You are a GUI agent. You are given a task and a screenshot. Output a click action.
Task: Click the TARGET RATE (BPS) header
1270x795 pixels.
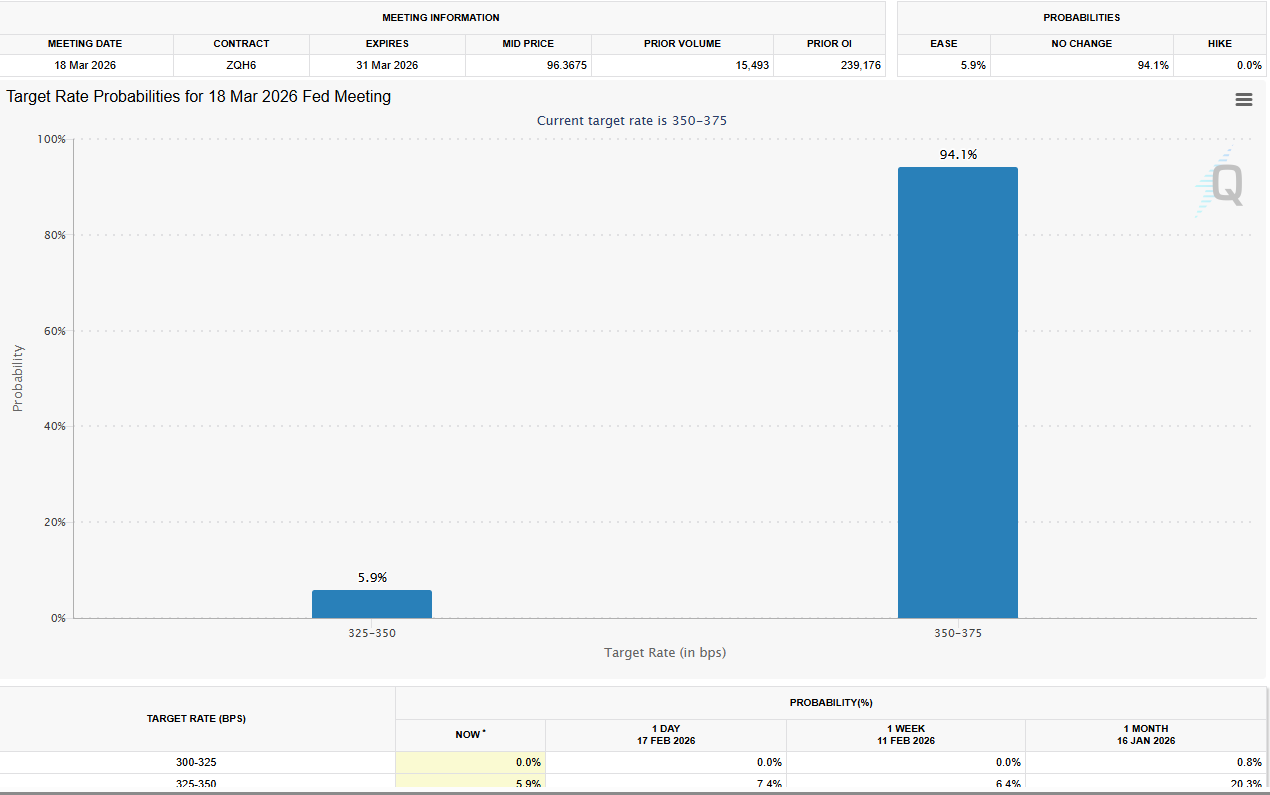pyautogui.click(x=196, y=718)
